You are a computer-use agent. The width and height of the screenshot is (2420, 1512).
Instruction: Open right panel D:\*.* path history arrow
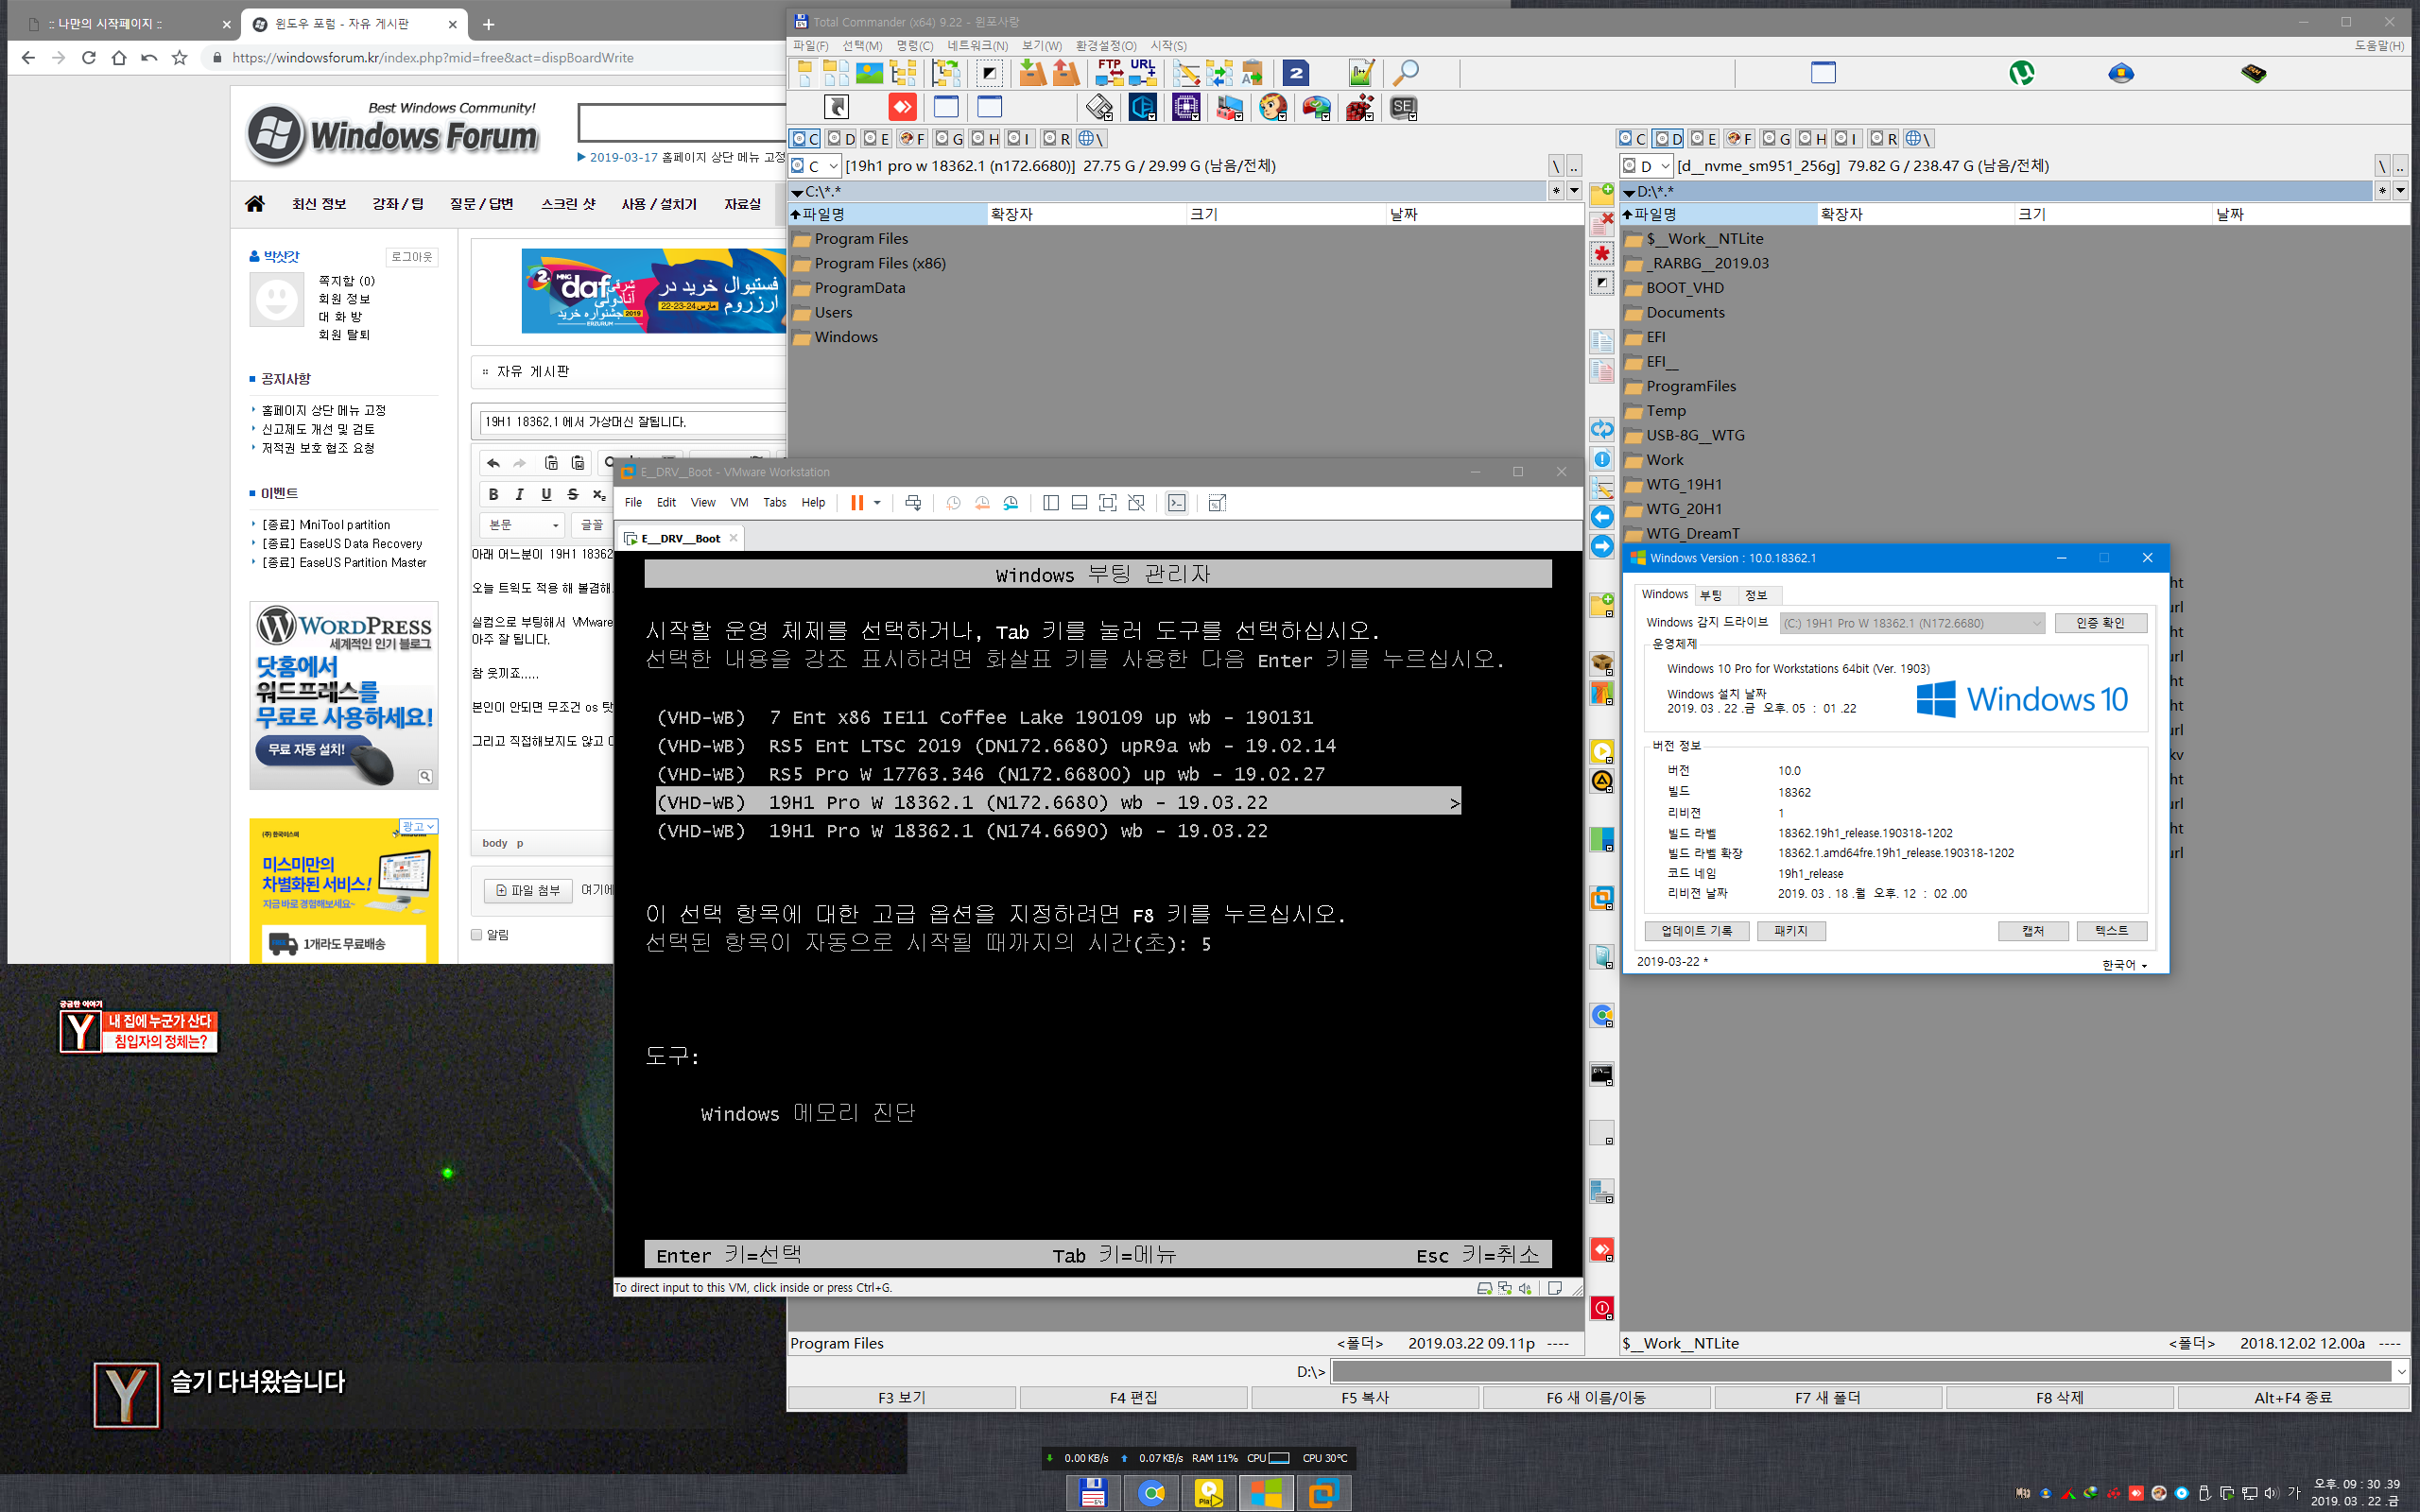click(2400, 191)
